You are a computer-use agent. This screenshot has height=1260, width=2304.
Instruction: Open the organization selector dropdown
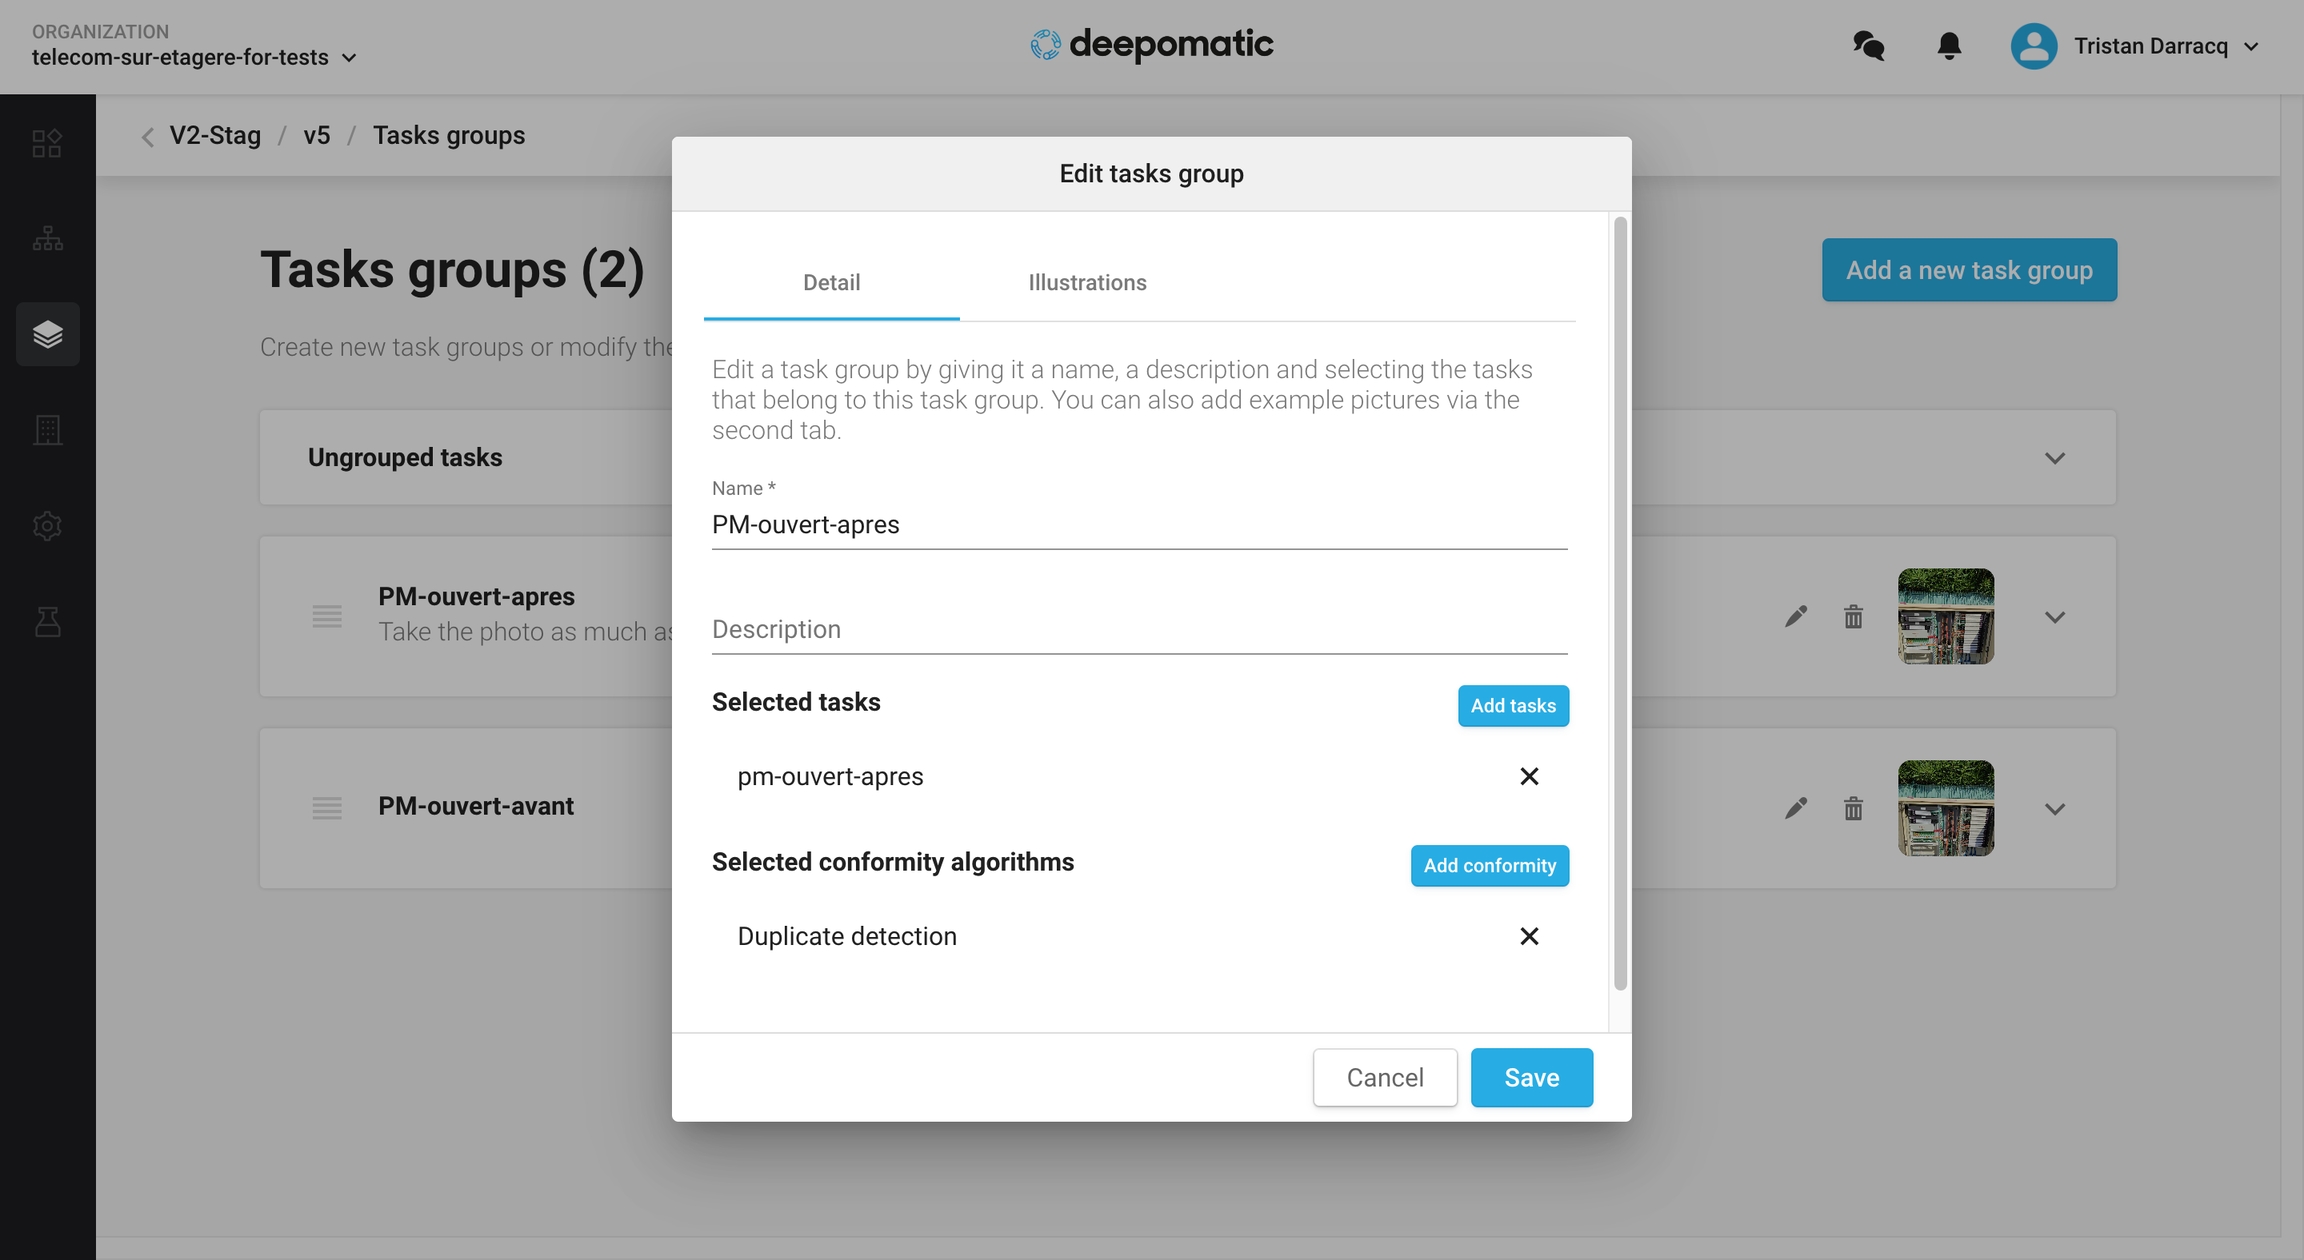pos(194,57)
